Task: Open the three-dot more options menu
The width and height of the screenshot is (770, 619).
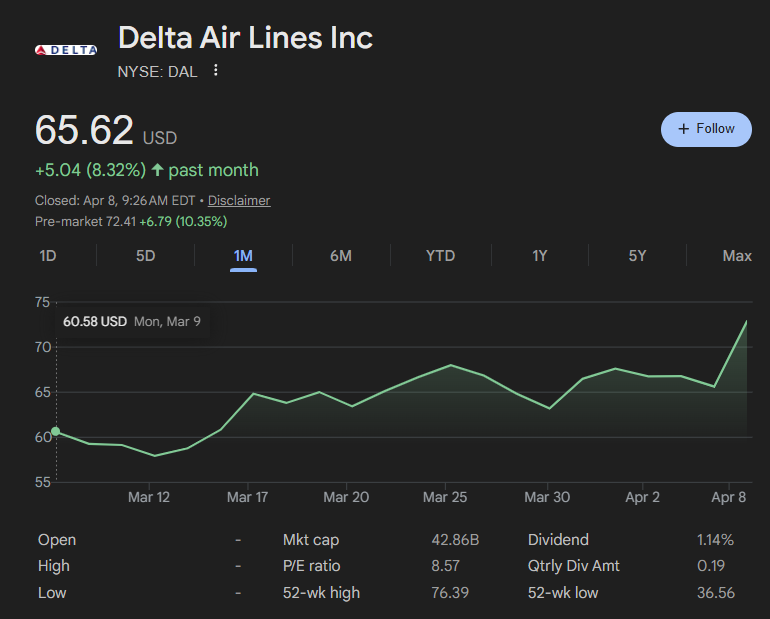Action: [x=216, y=71]
